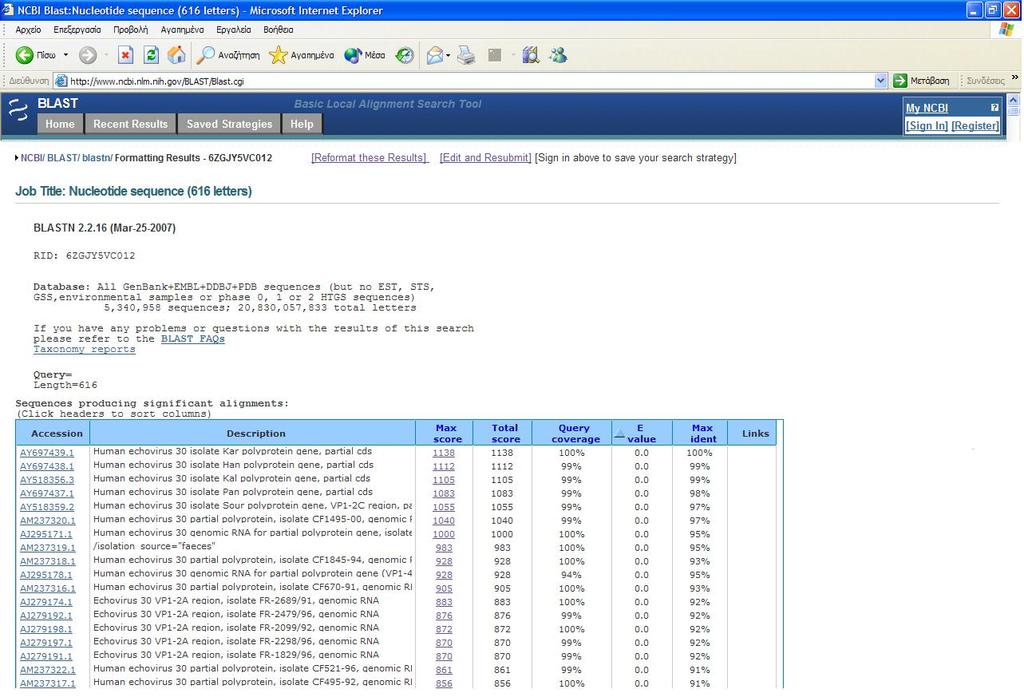Viewport: 1024px width, 697px height.
Task: Click the breadcrumb triangle before NCBI
Action: point(16,158)
